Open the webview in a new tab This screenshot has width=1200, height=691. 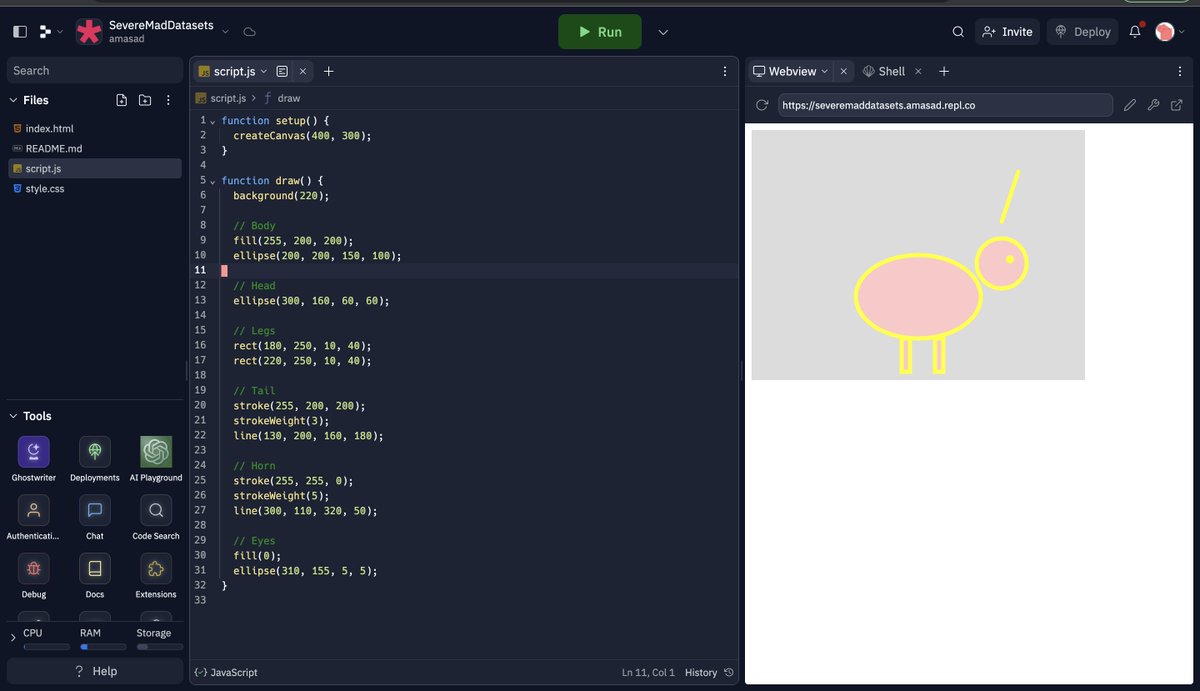1176,104
